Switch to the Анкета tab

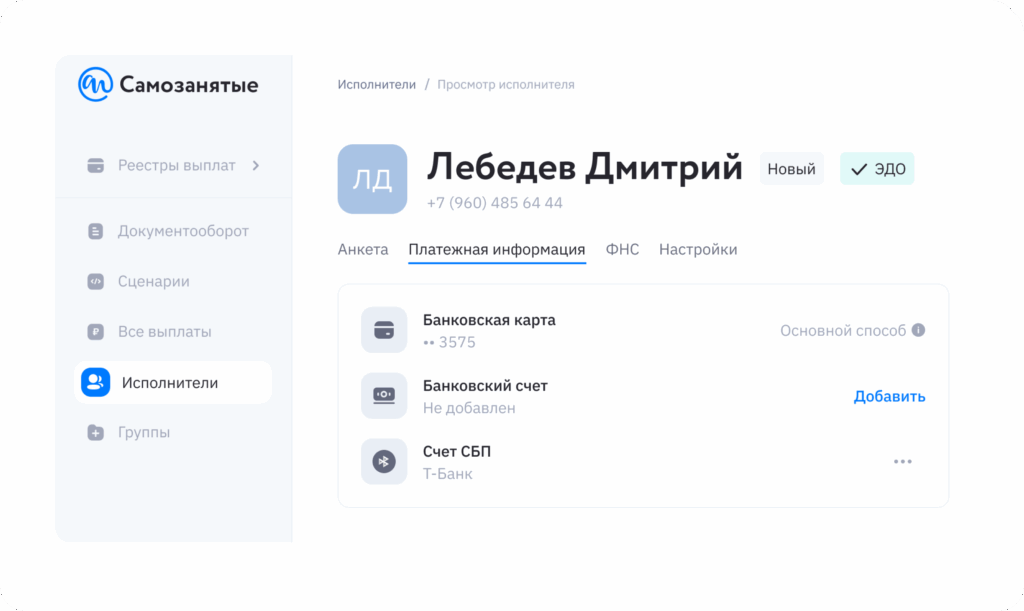click(363, 250)
